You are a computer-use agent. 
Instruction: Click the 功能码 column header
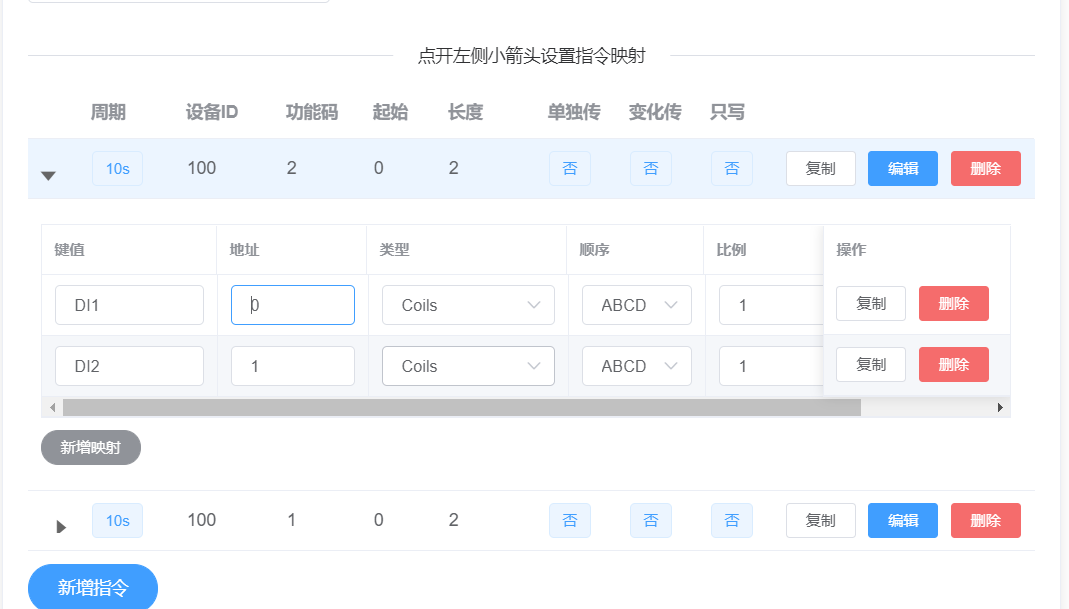312,112
